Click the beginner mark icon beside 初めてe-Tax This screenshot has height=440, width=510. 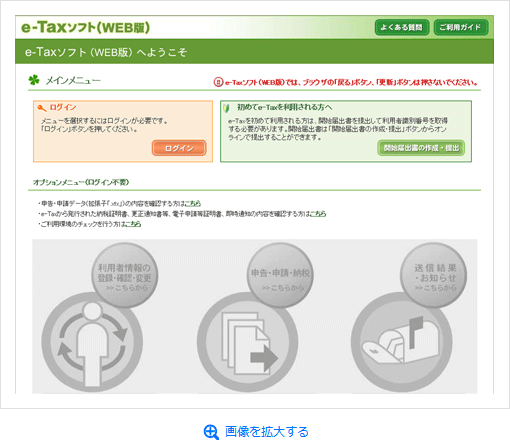[227, 108]
